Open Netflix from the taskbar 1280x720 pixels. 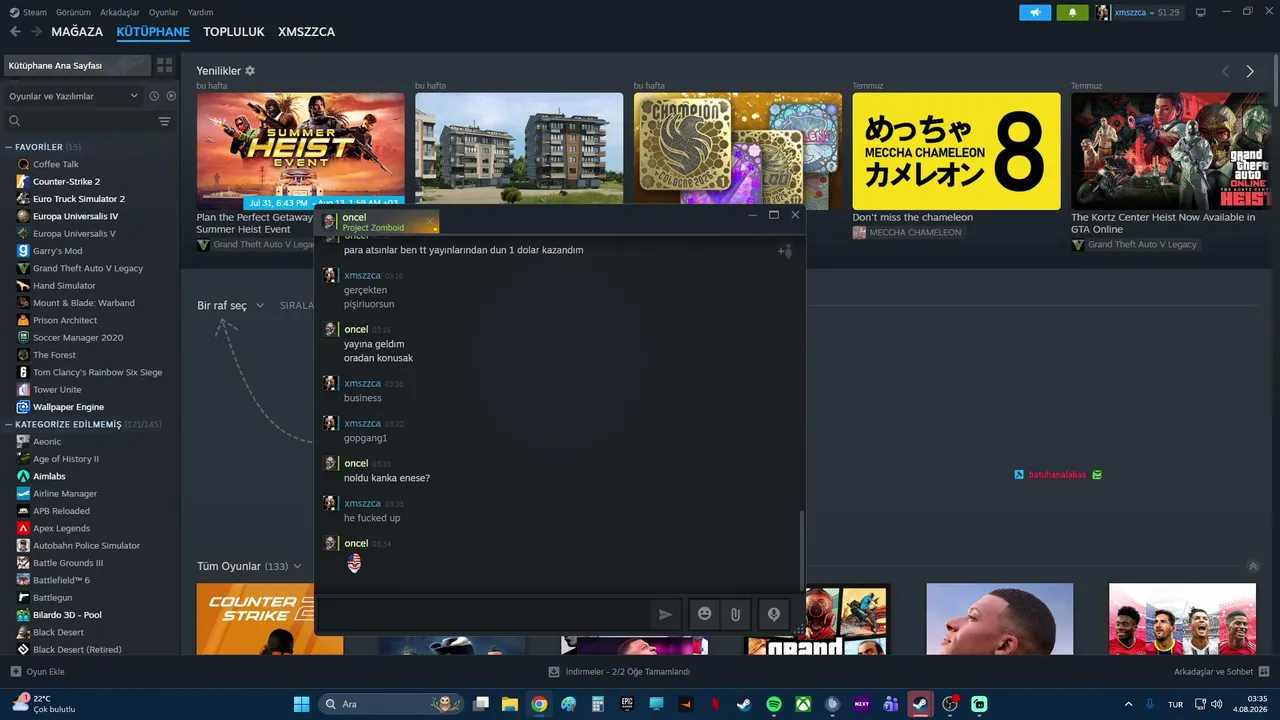[715, 704]
